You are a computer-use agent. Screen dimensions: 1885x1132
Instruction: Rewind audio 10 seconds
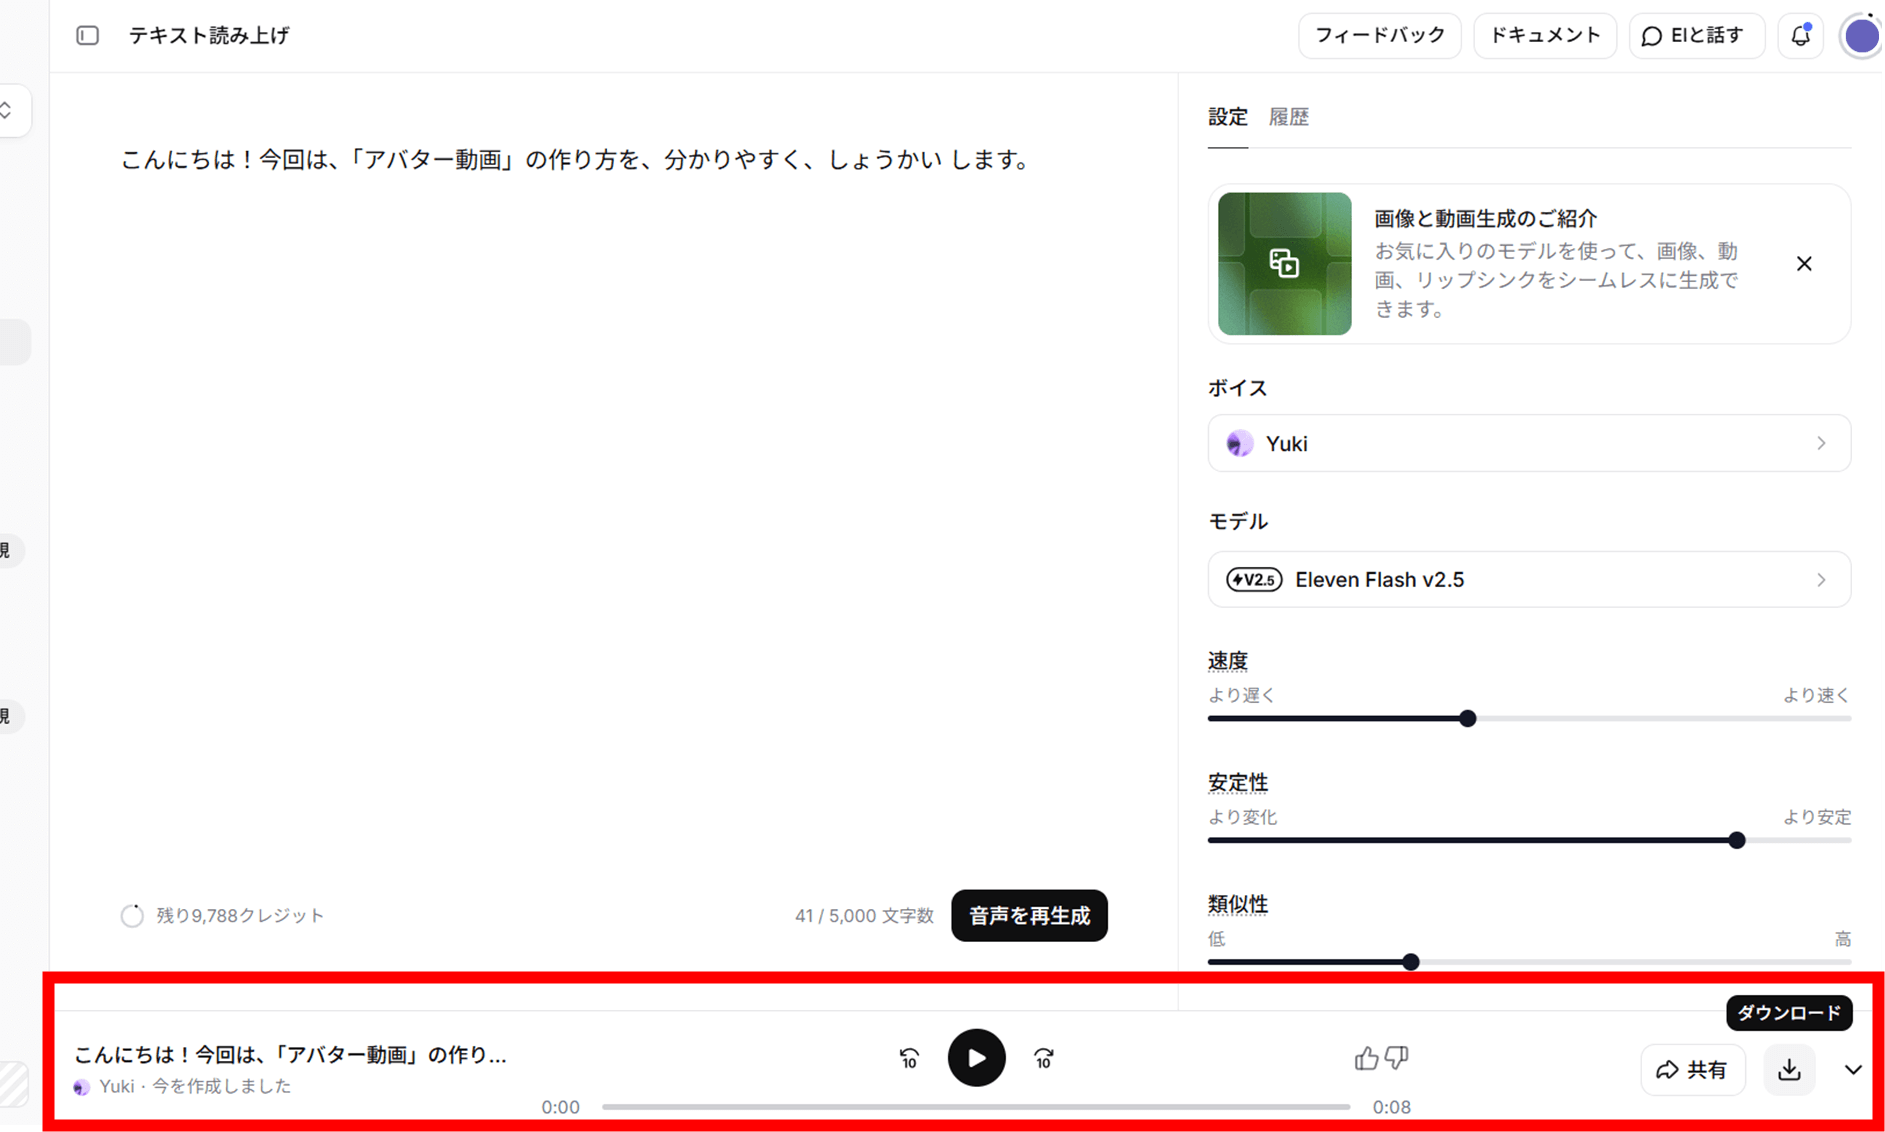click(x=909, y=1058)
